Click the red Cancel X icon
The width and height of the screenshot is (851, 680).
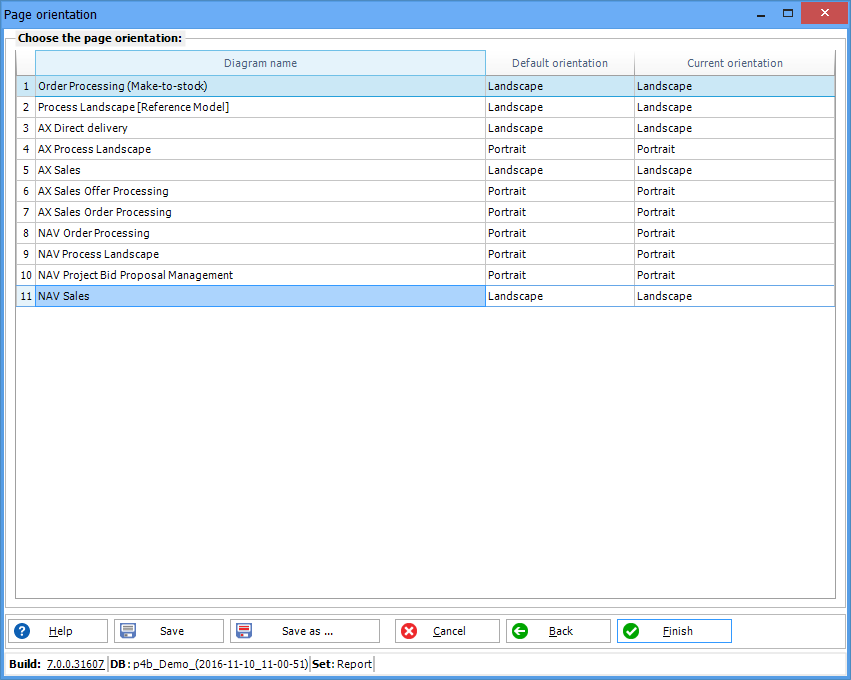point(409,631)
